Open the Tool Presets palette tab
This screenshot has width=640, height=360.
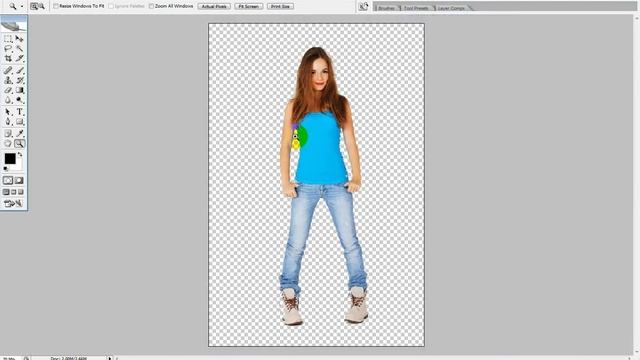pyautogui.click(x=416, y=8)
